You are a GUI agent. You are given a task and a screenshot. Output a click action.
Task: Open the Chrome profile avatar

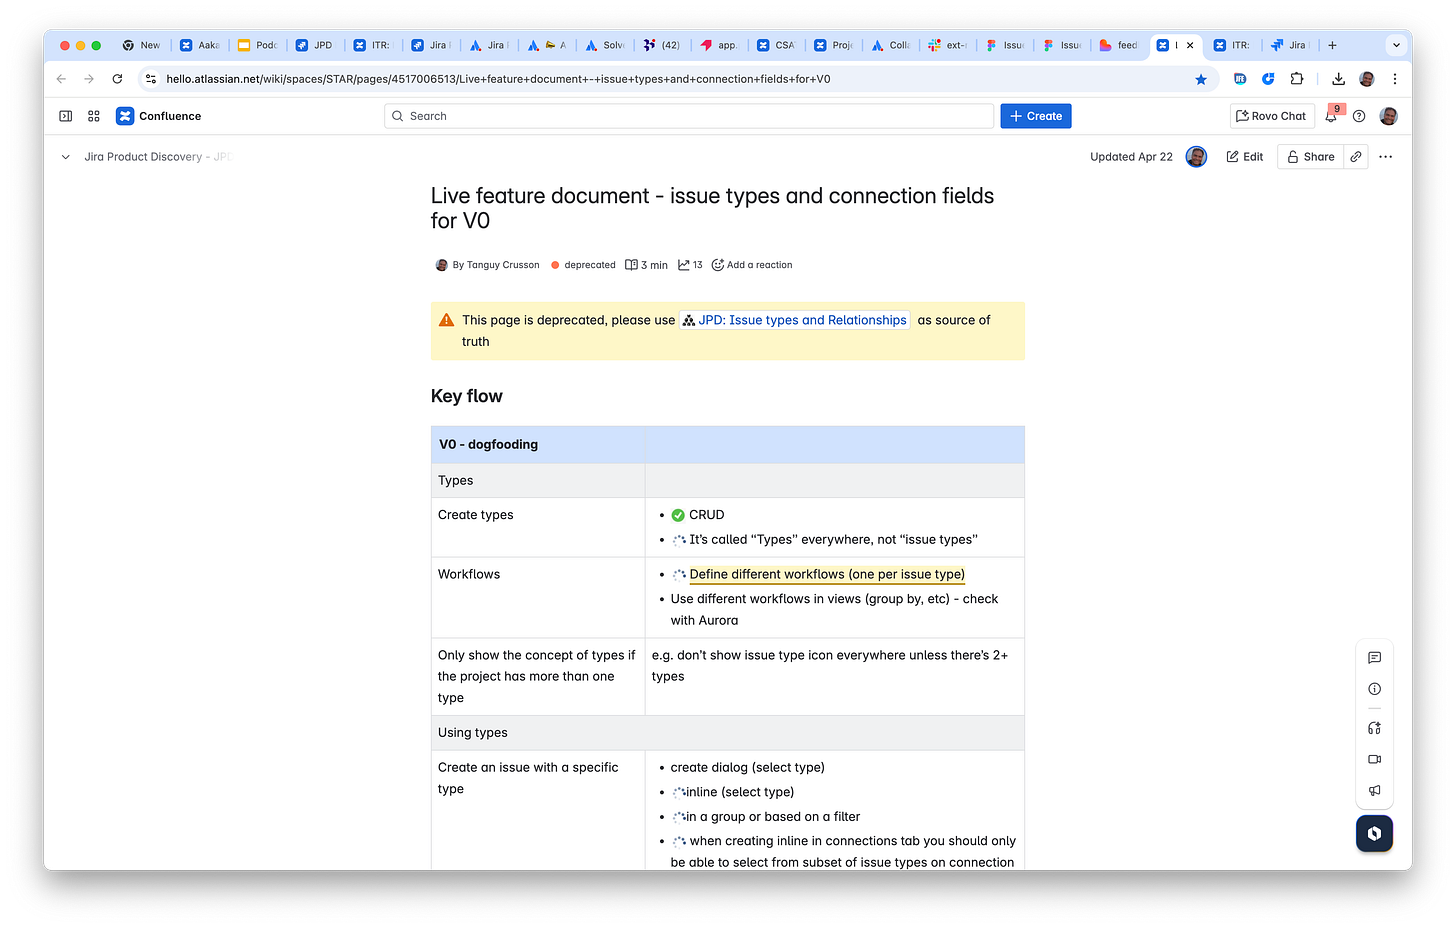click(1366, 79)
